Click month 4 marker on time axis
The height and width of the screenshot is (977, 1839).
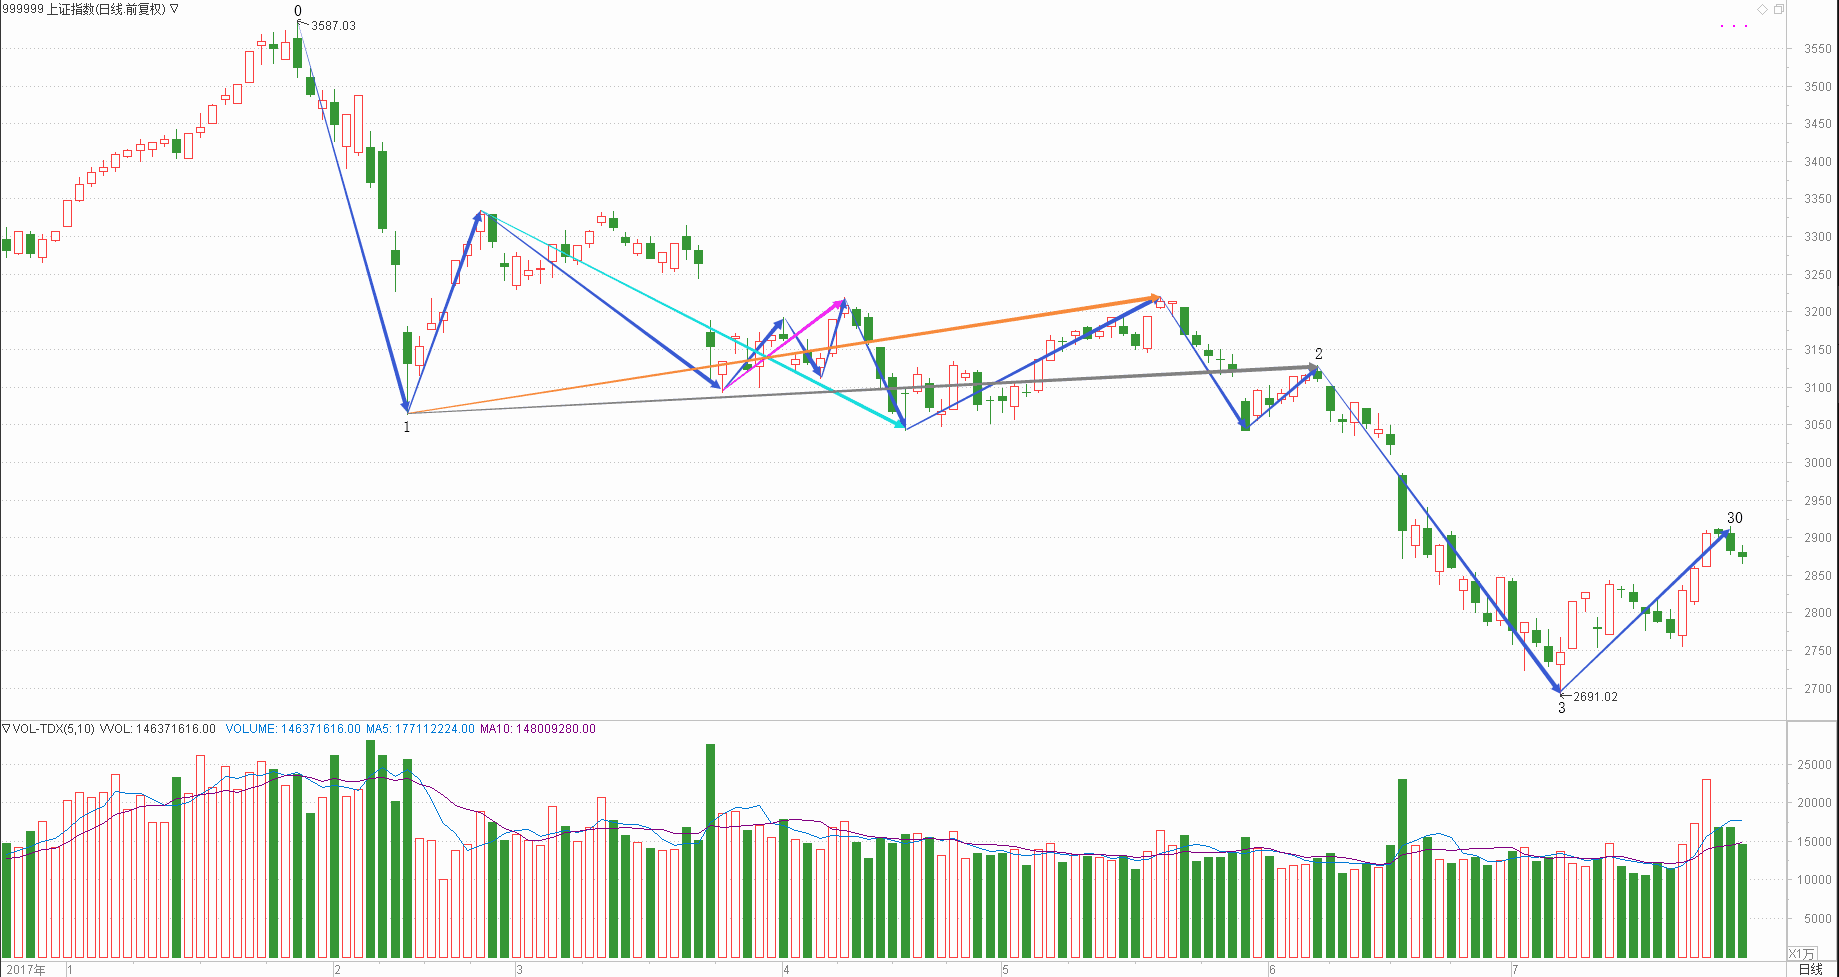pos(786,970)
